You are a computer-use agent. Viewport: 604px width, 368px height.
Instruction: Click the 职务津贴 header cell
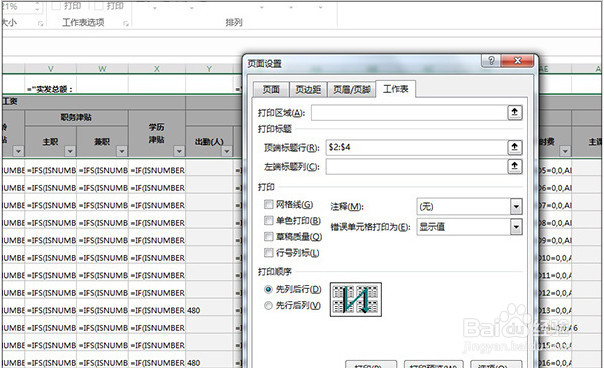pyautogui.click(x=76, y=118)
